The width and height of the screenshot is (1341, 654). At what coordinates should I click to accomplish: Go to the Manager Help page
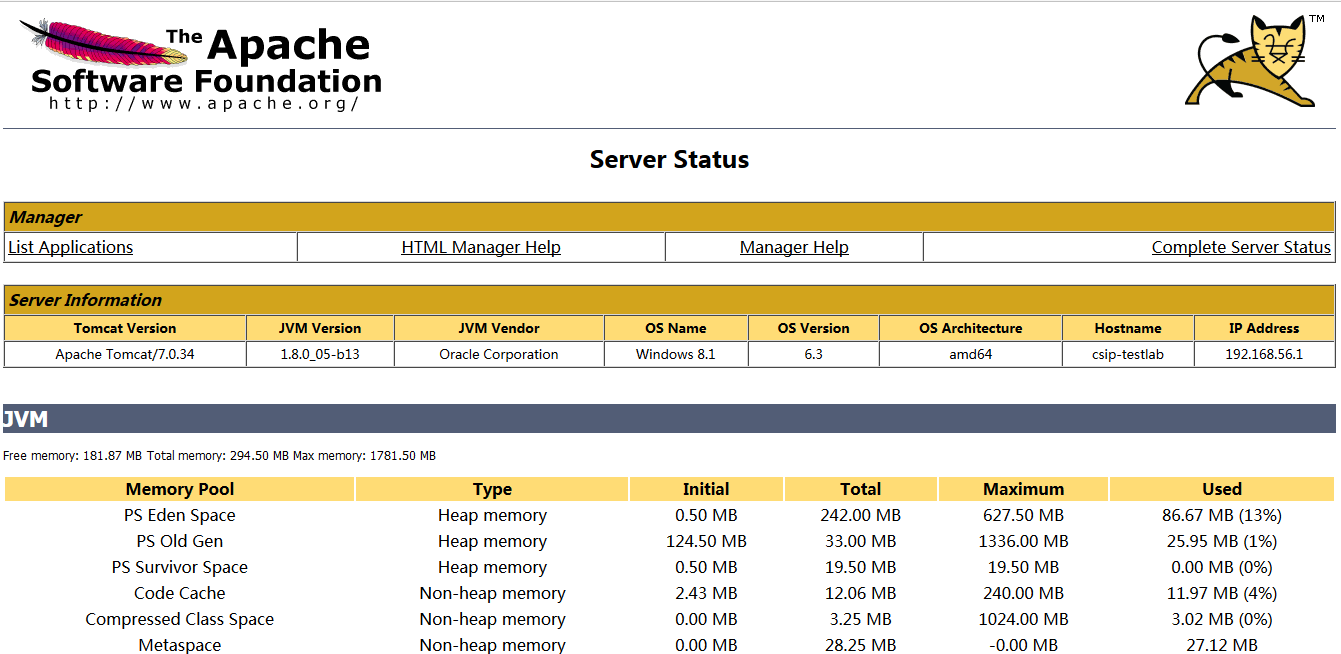pos(794,247)
